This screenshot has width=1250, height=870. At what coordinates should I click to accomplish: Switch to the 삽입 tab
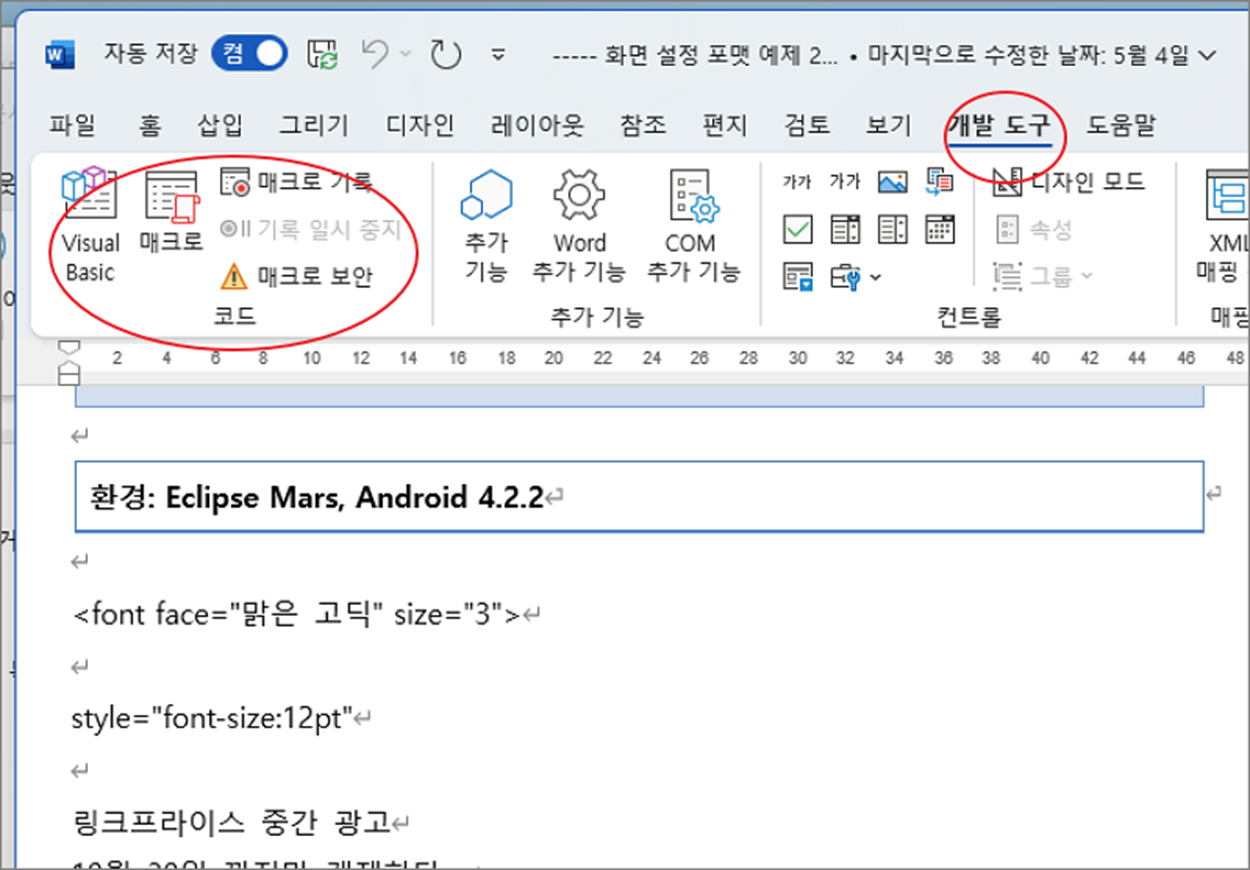220,126
